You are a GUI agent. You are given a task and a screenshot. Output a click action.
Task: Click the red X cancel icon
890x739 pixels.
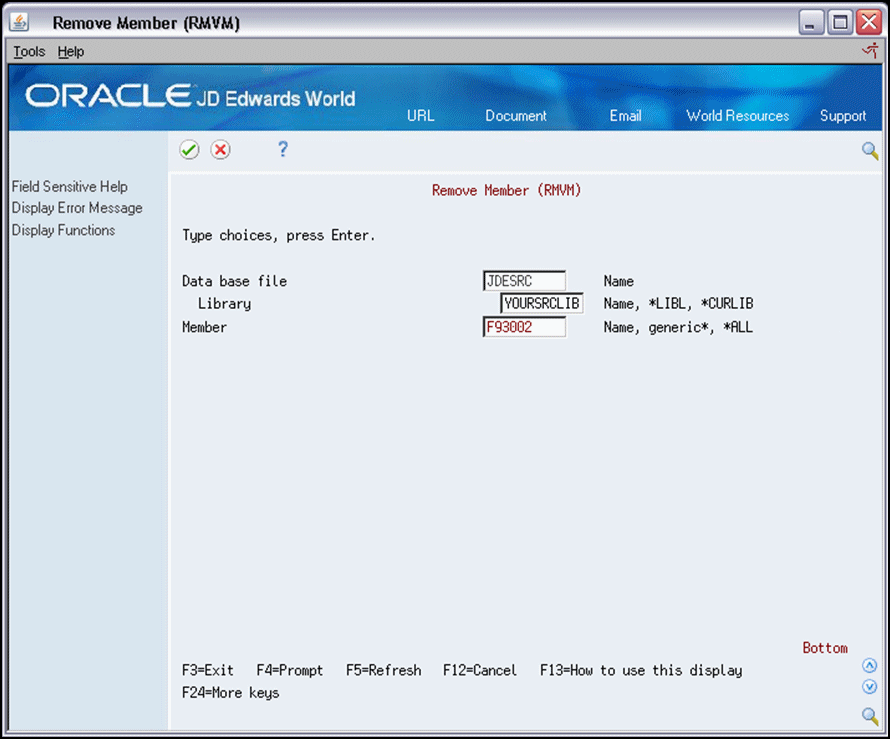tap(220, 150)
